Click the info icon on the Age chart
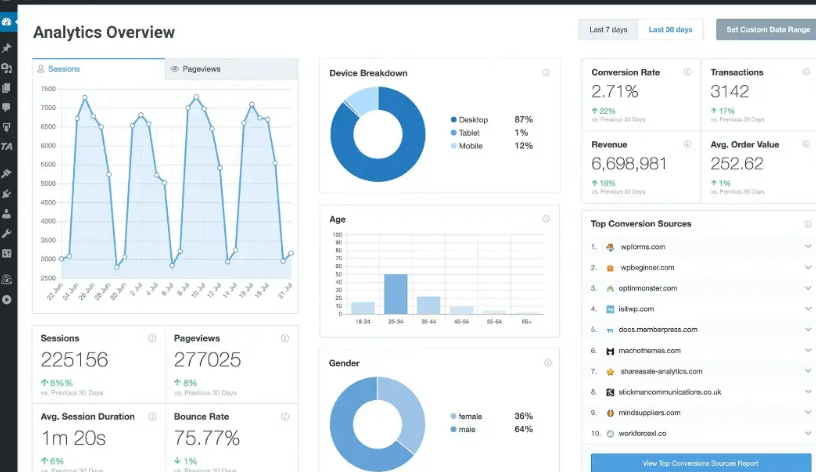The image size is (816, 472). 546,219
